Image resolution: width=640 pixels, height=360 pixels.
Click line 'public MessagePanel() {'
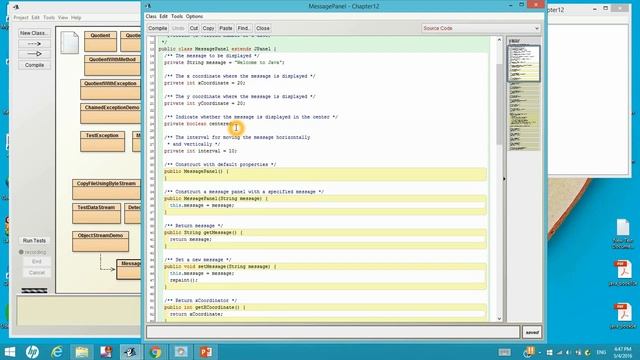(196, 171)
